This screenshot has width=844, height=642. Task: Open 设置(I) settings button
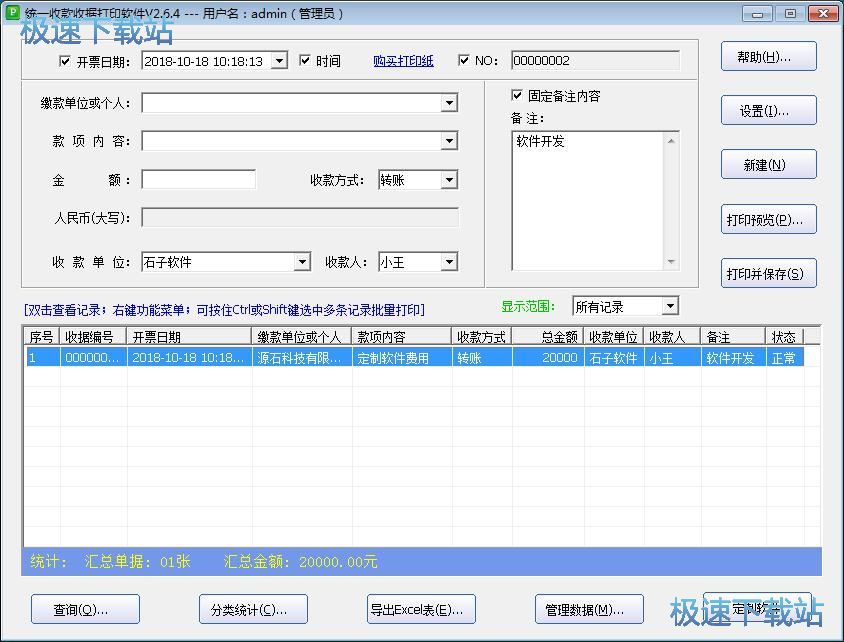click(x=768, y=111)
